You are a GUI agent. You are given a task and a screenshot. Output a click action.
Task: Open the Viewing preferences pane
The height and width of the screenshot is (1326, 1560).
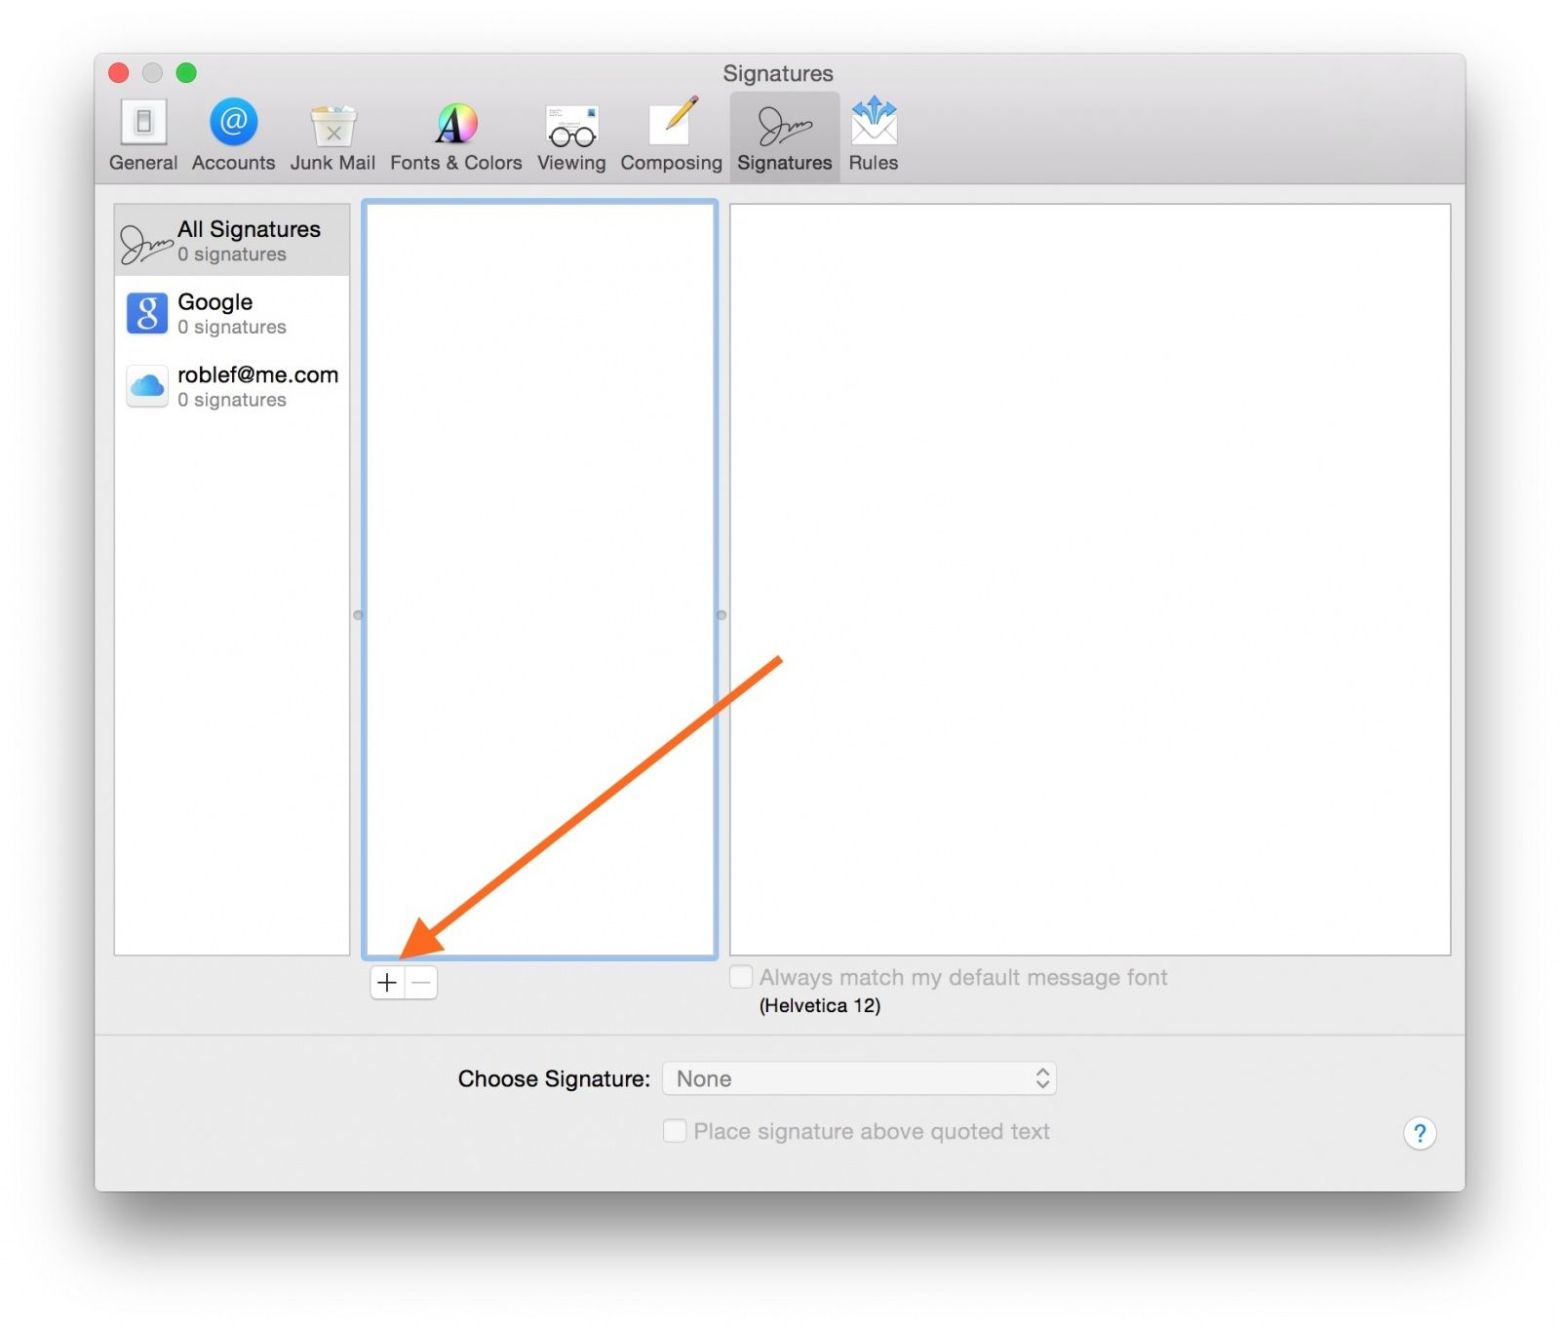[x=571, y=135]
